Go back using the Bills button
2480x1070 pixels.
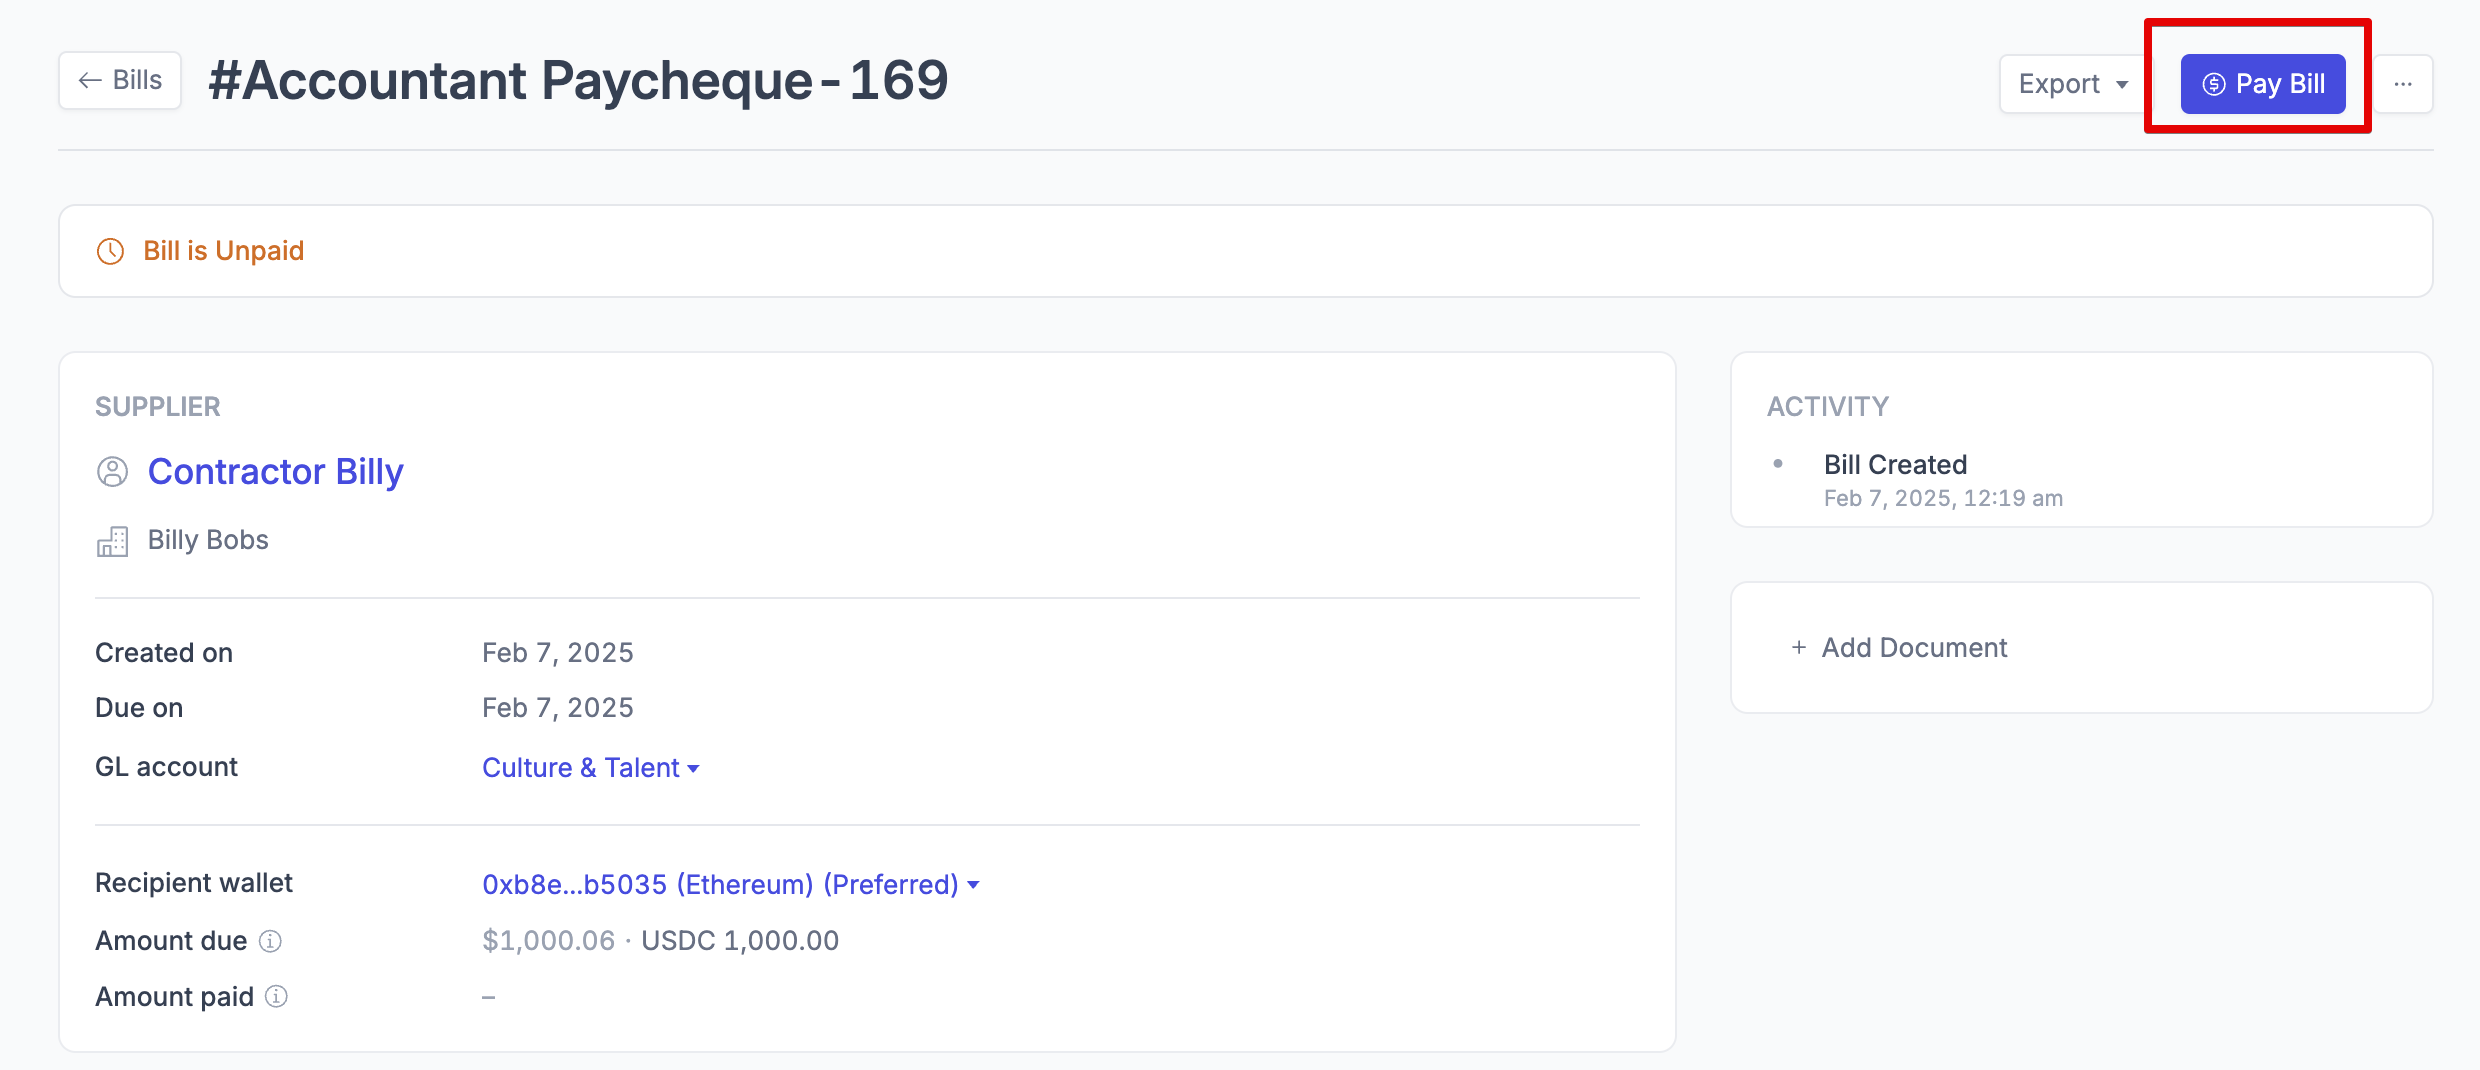(120, 80)
